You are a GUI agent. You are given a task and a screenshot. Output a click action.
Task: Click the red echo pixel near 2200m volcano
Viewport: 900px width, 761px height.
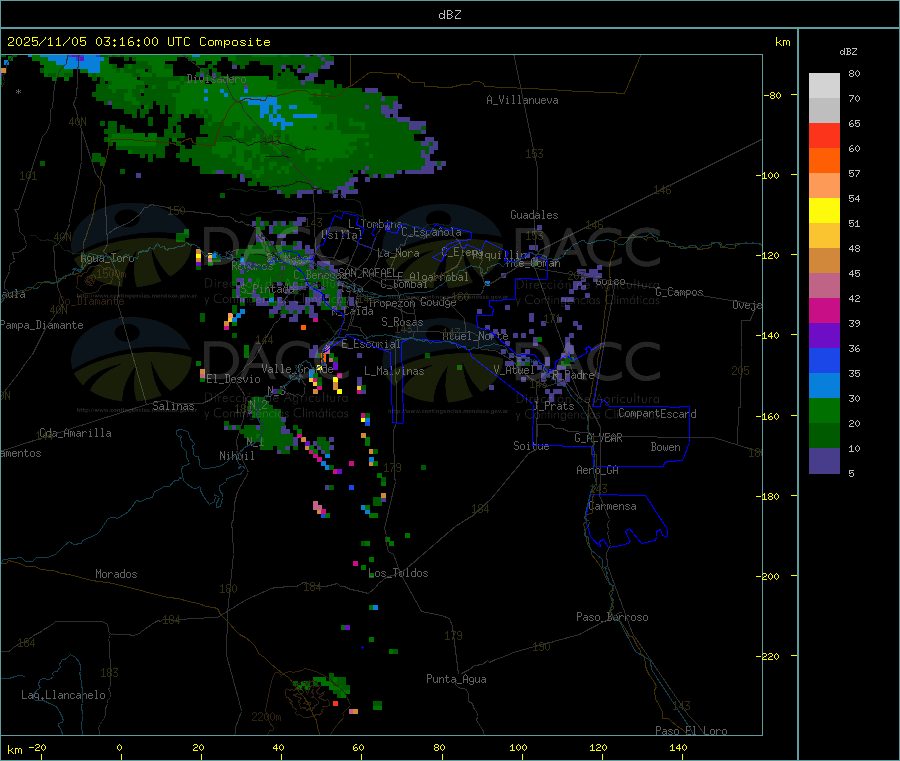tap(335, 703)
